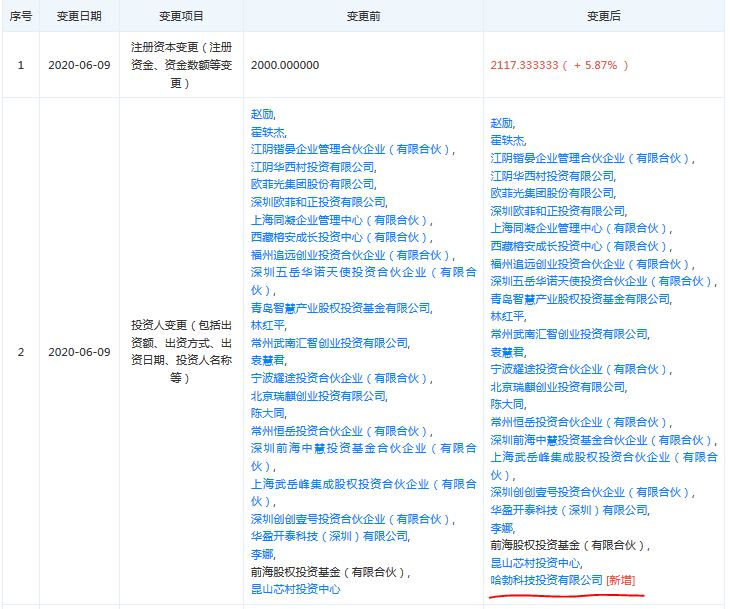The height and width of the screenshot is (609, 730).
Task: Select 前海股权投资基金 text in 变更后 column
Action: click(x=569, y=545)
